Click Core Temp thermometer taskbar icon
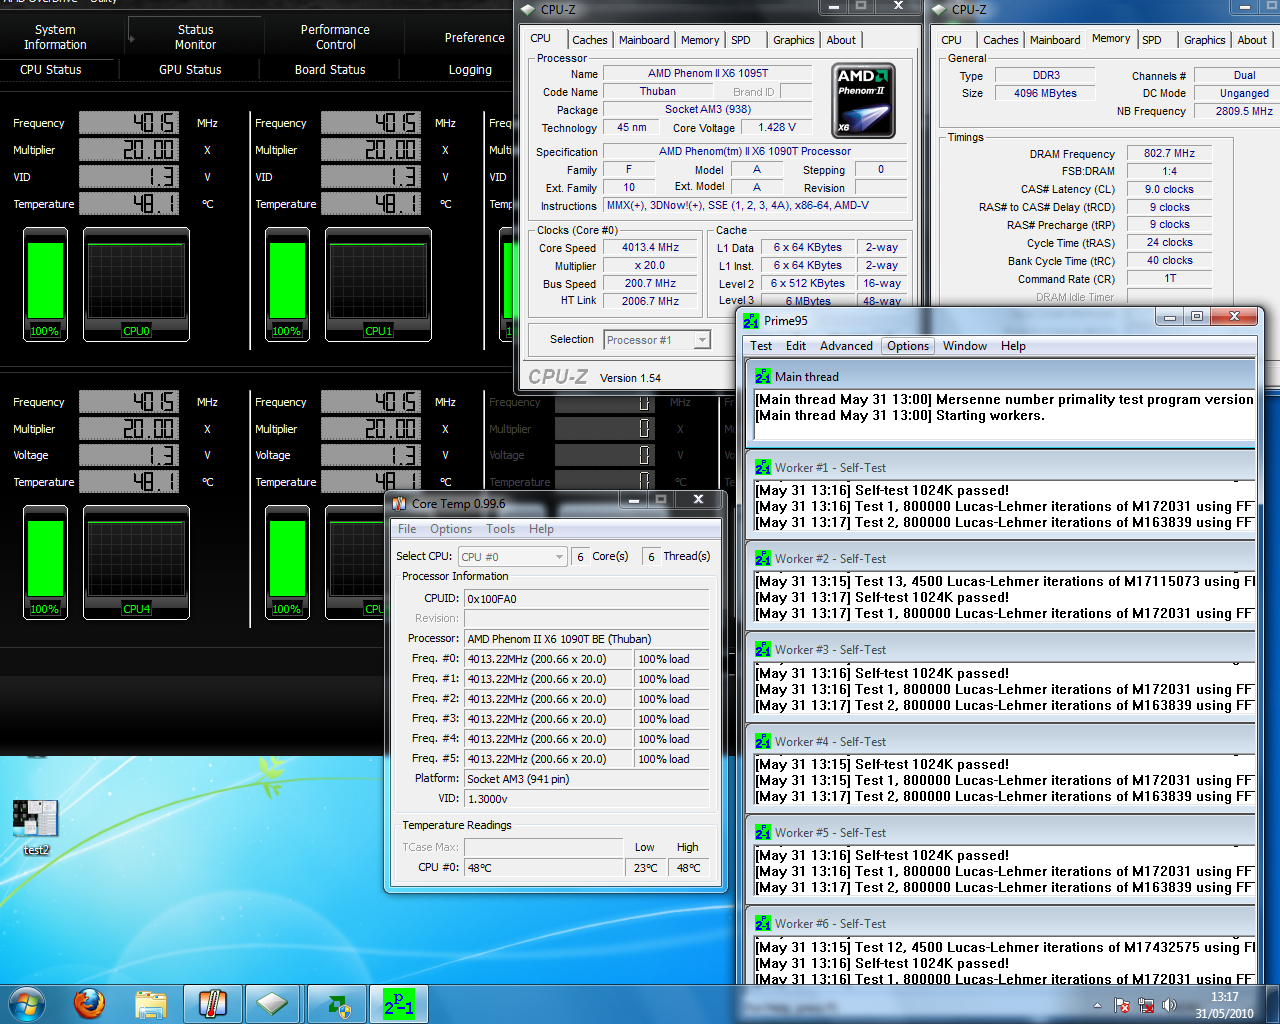 [212, 1004]
